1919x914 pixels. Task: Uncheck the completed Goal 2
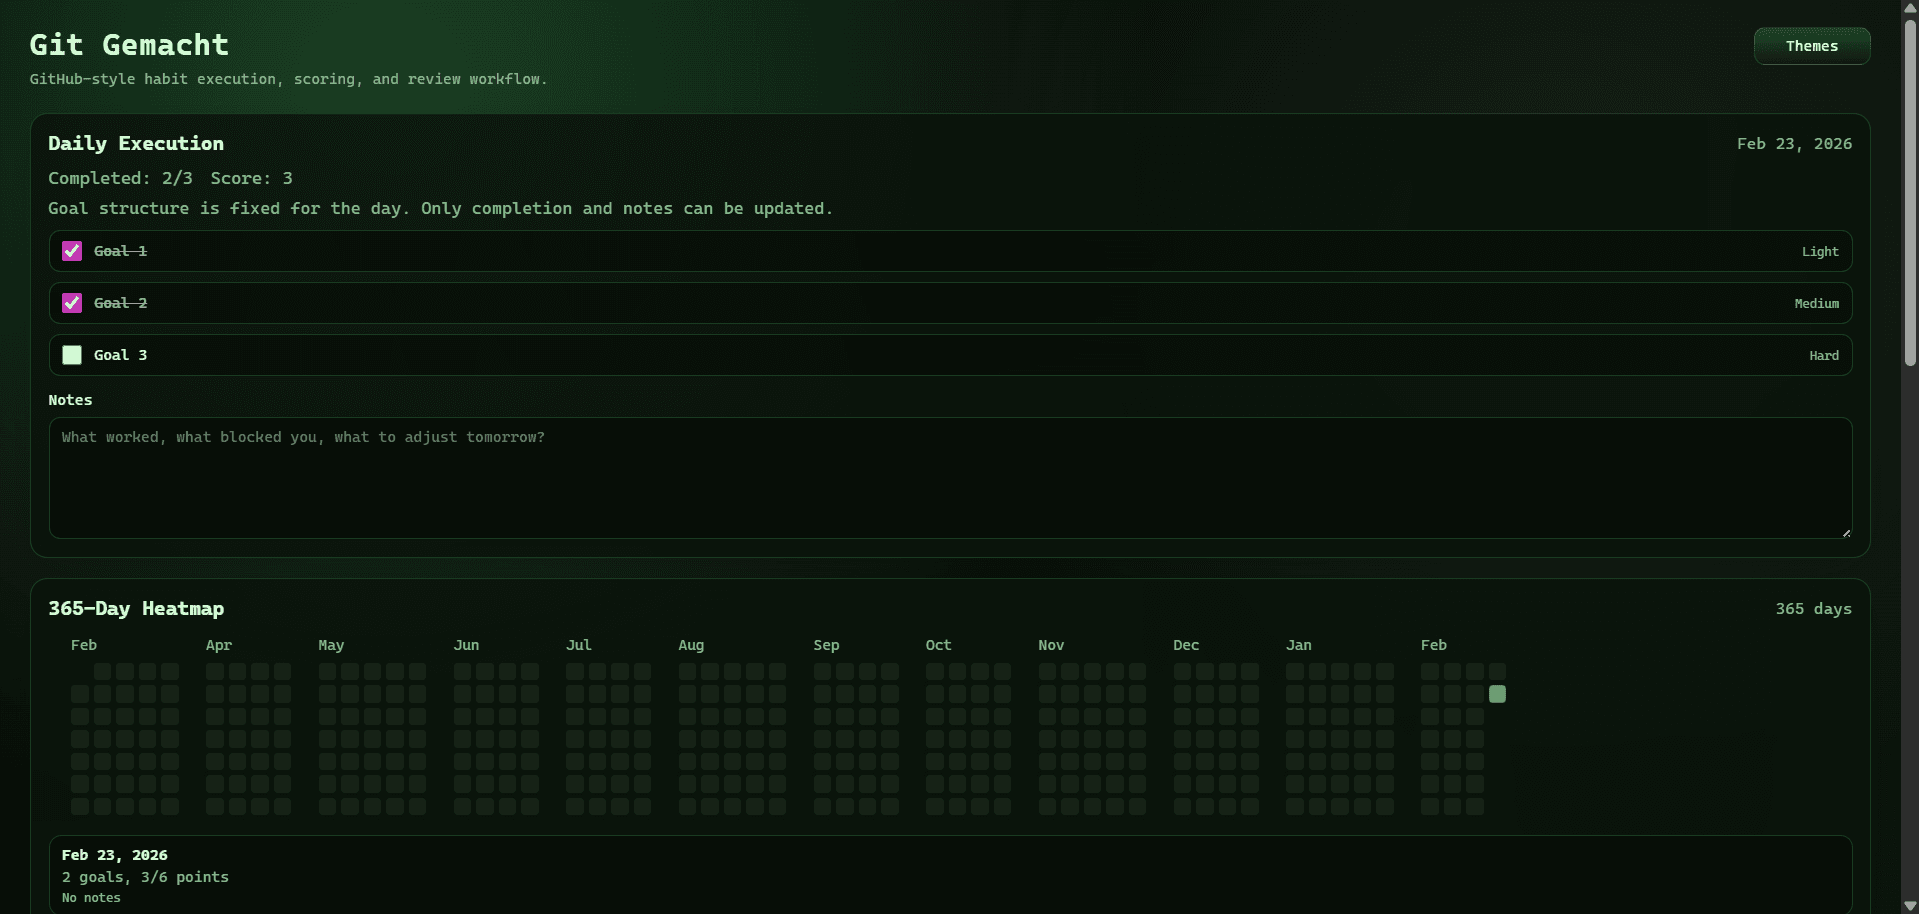[x=71, y=302]
